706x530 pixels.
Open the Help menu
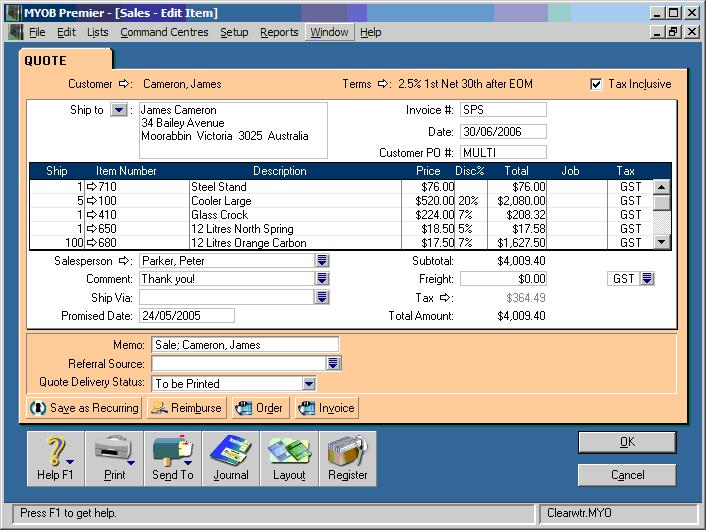point(371,32)
